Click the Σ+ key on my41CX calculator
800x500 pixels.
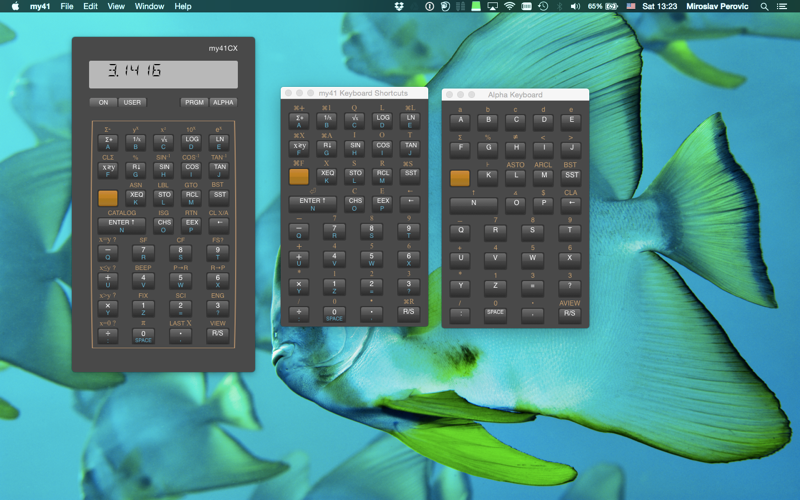[108, 142]
